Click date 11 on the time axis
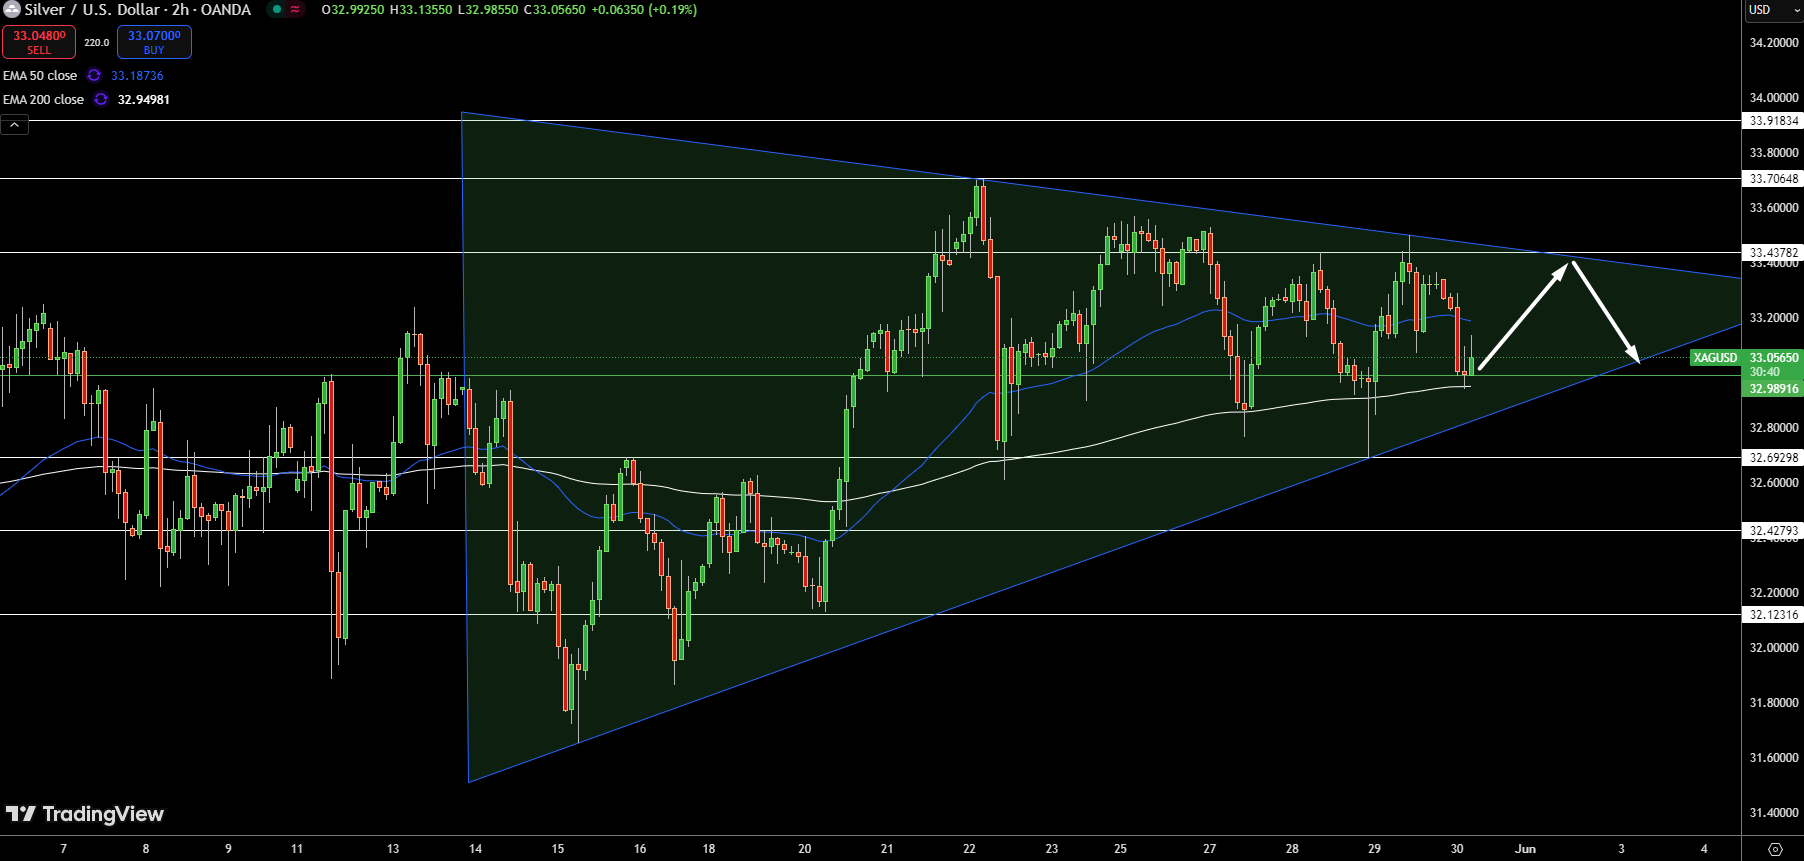Screen dimensions: 1804x861 (297, 849)
